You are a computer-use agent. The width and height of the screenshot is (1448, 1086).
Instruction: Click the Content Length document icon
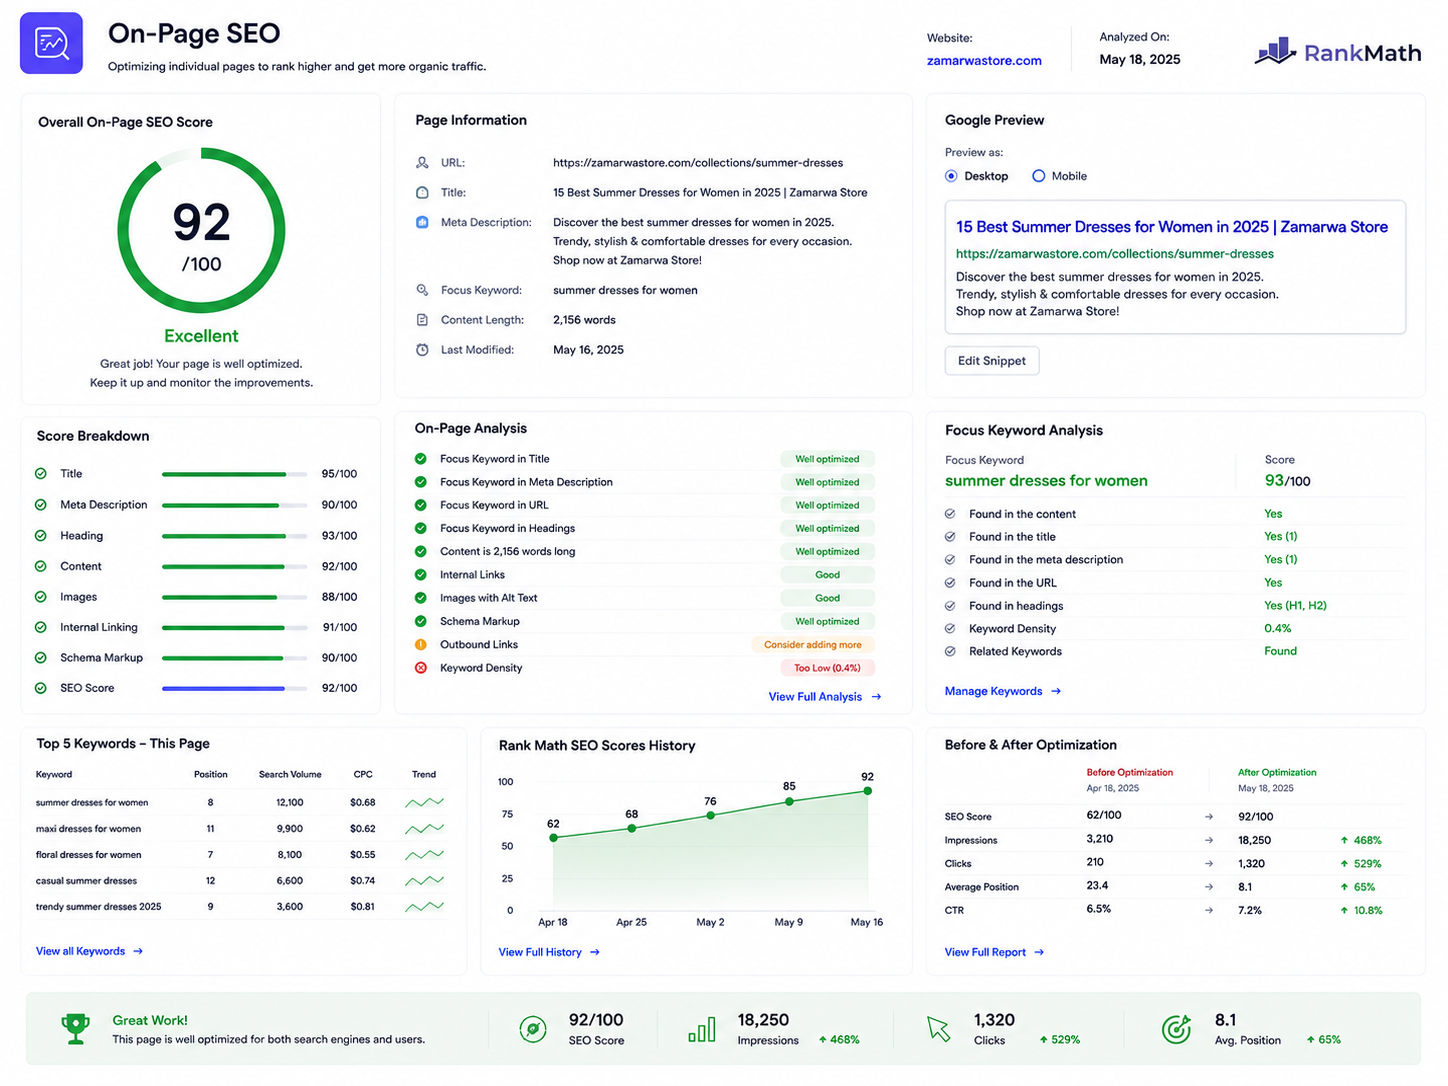point(422,320)
